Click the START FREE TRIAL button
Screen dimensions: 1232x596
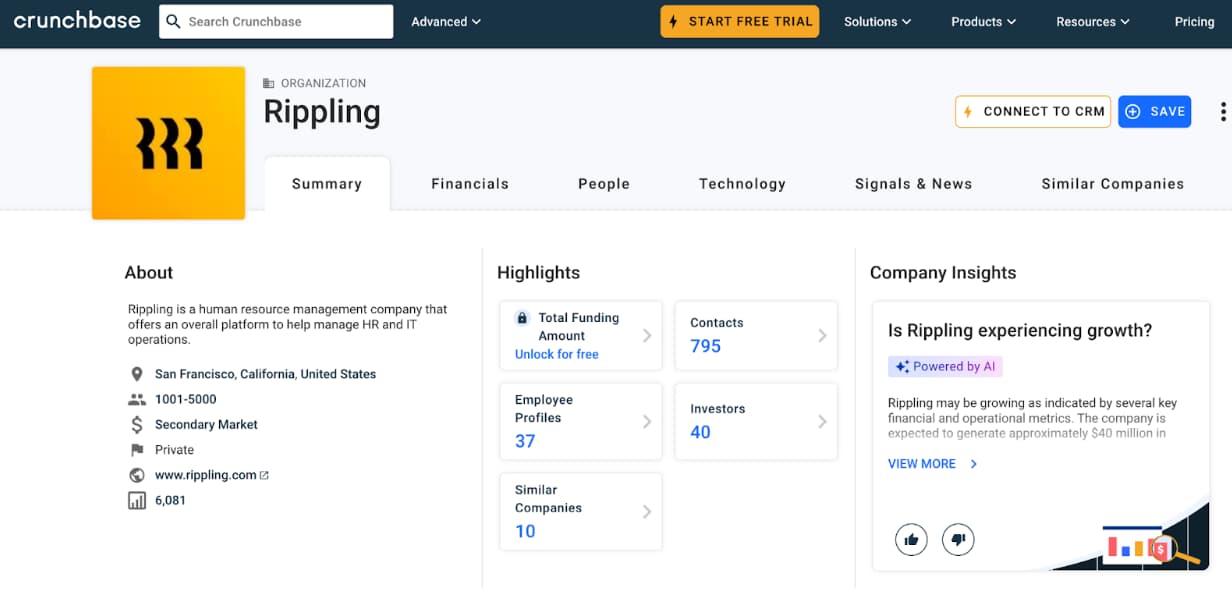[x=740, y=21]
